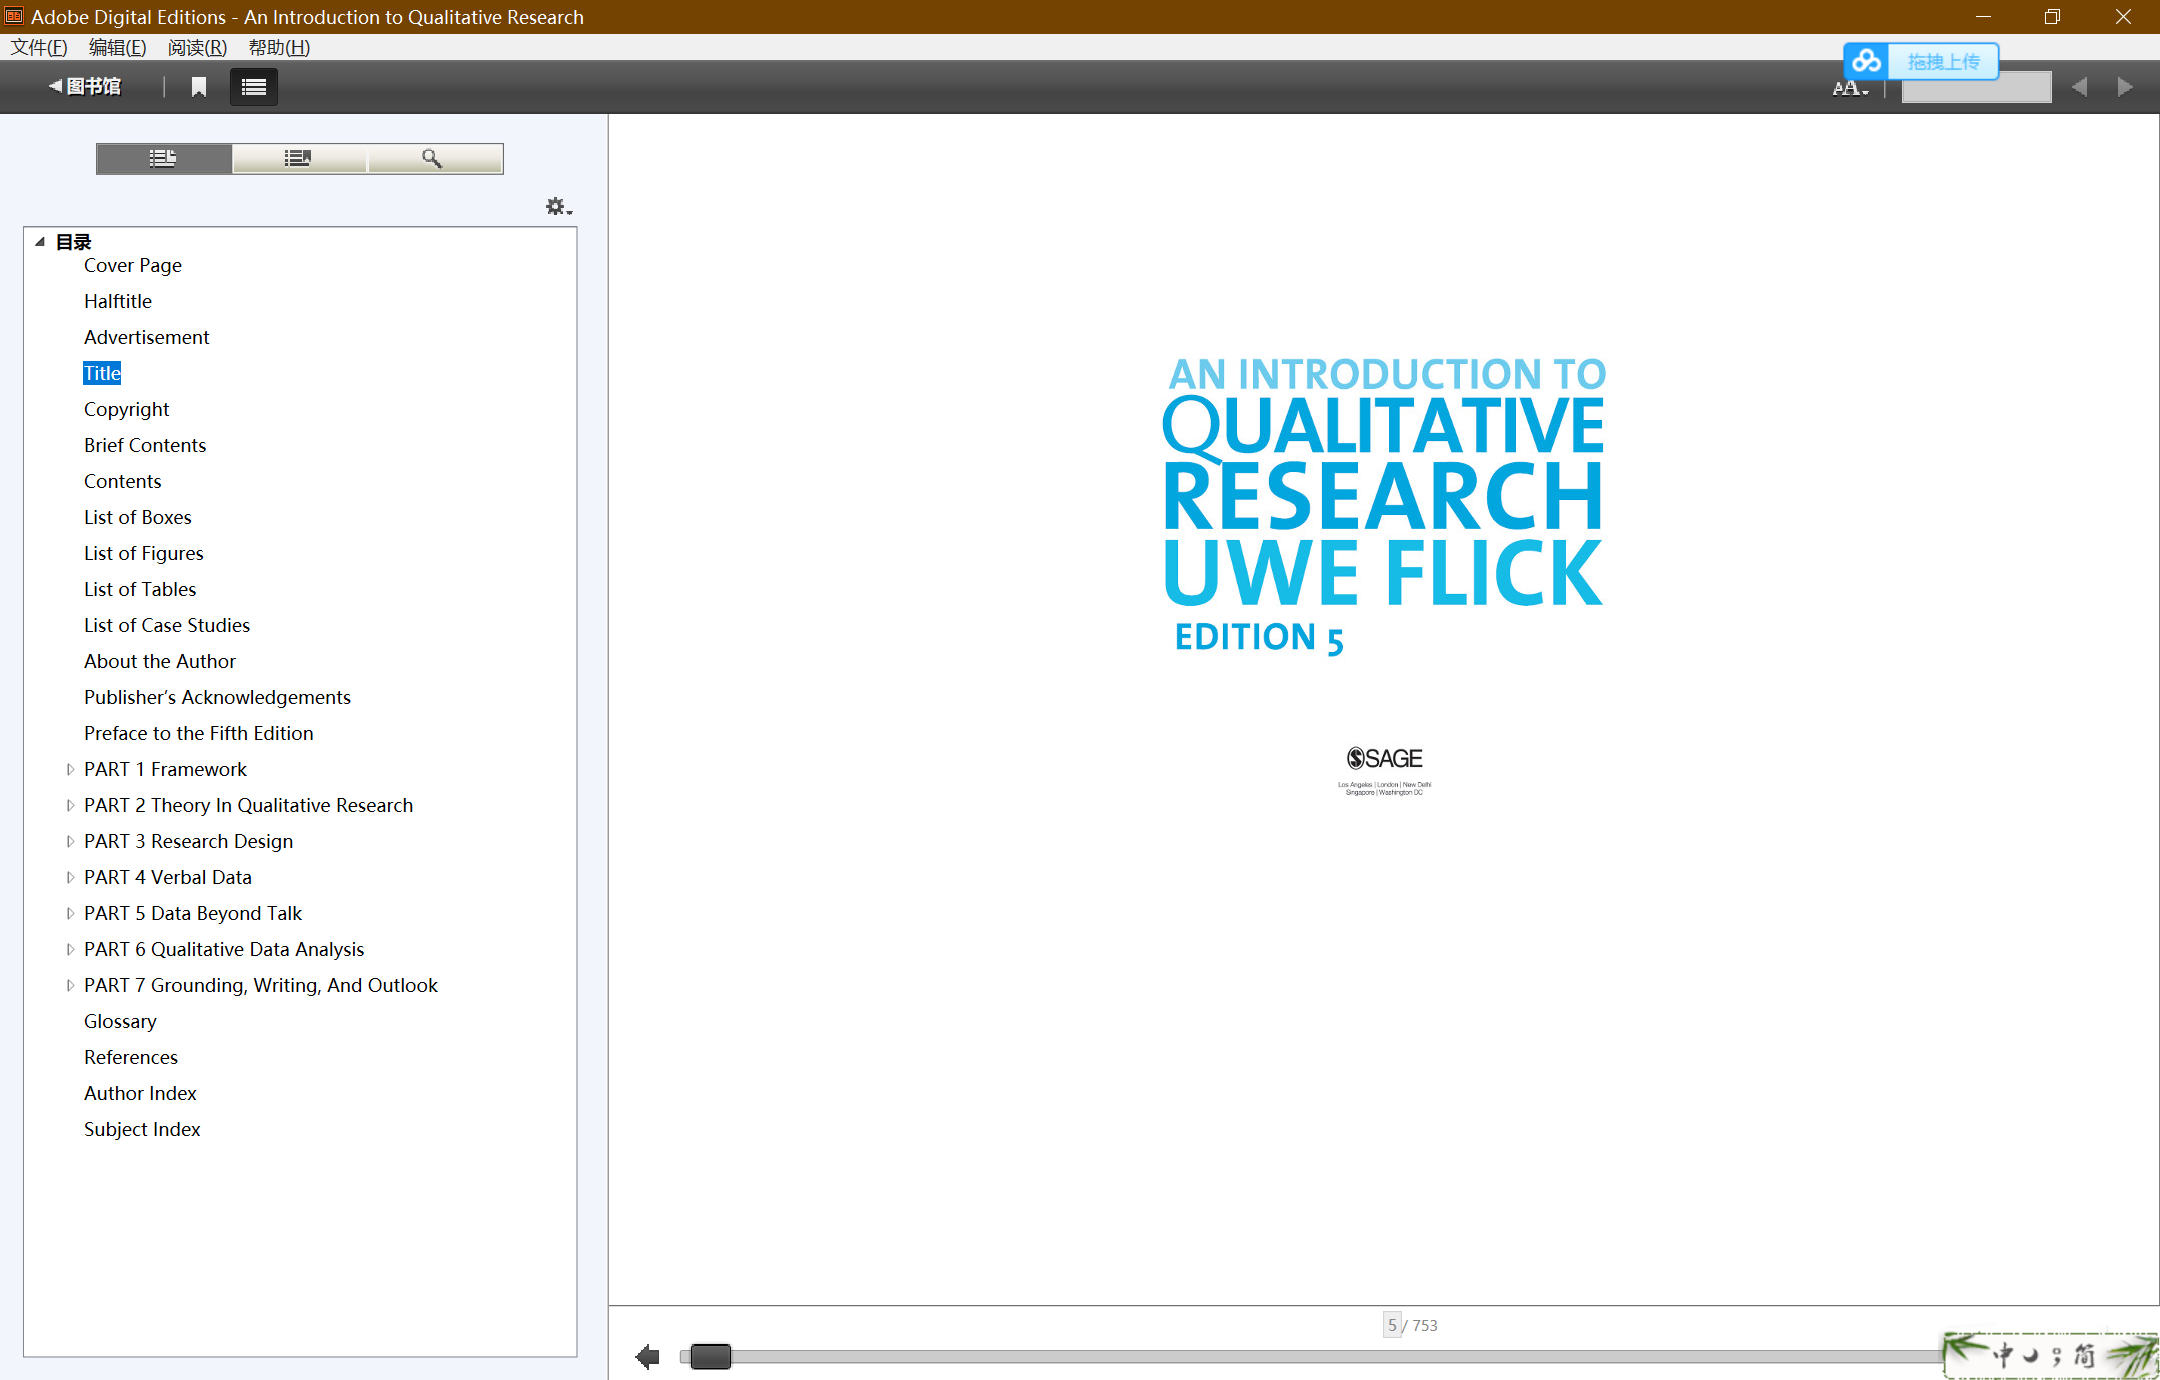Open Preface to the Fifth Edition
The image size is (2160, 1380).
[199, 733]
